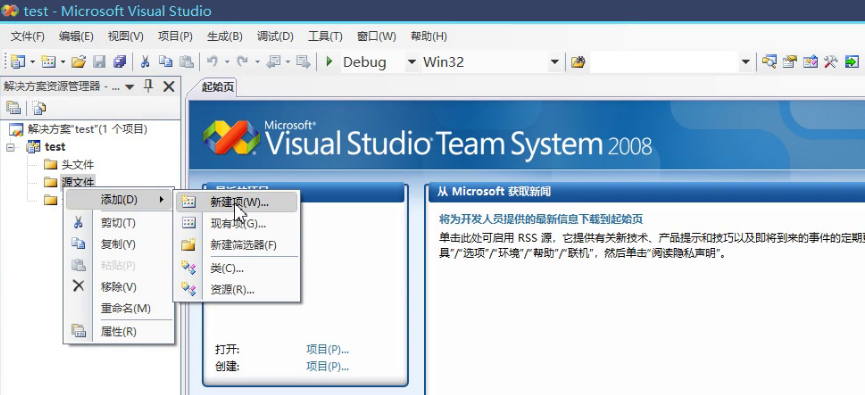Open Solution Explorer window position dropdown

click(130, 87)
